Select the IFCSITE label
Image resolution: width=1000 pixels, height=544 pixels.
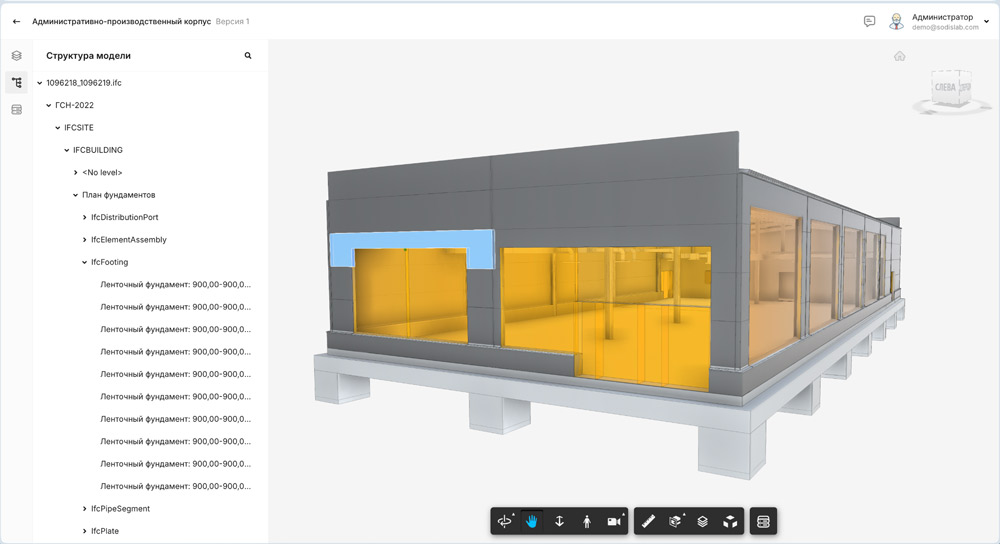(x=78, y=128)
